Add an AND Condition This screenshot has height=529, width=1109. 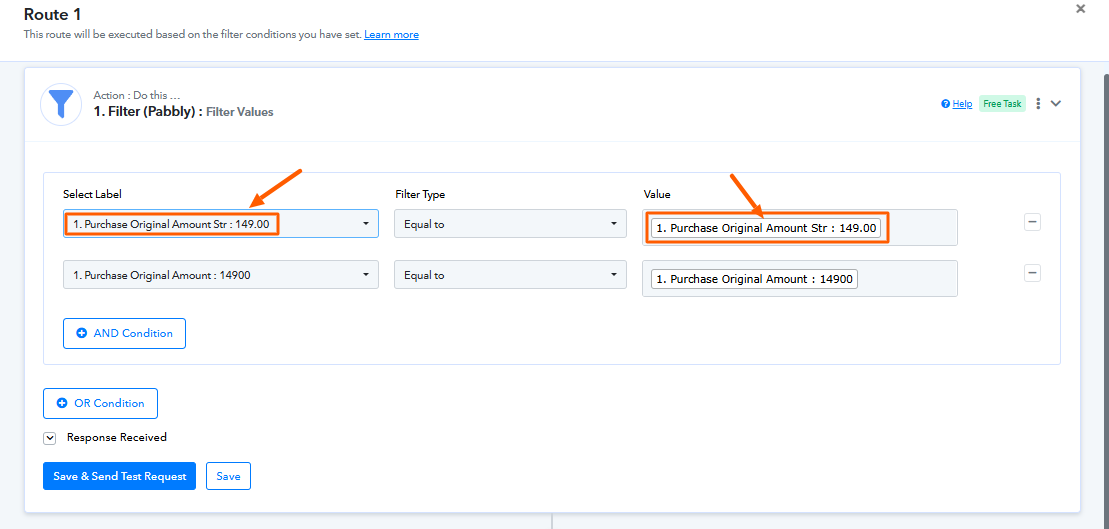coord(124,333)
